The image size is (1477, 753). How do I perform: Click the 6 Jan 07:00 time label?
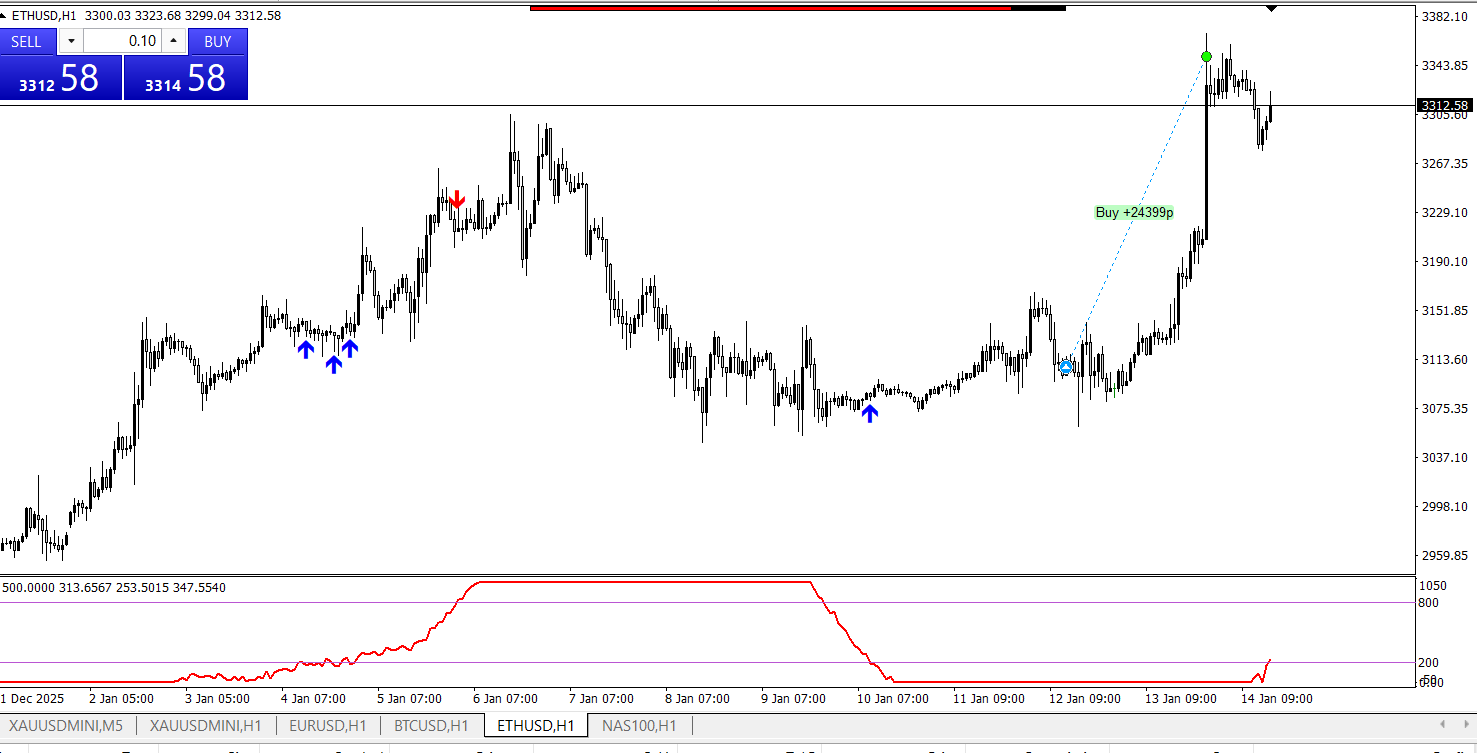click(x=506, y=698)
